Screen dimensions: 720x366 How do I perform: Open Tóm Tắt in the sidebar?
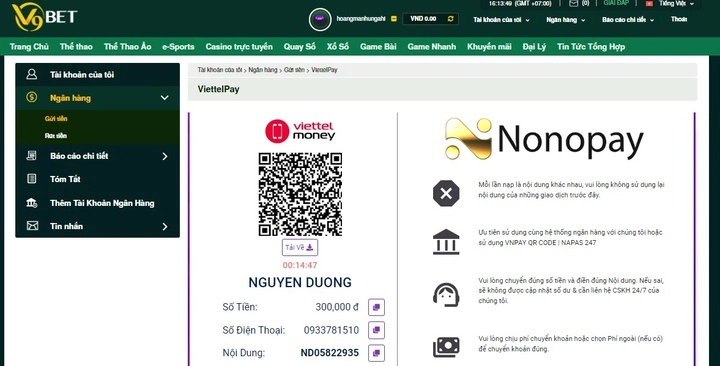pos(65,179)
